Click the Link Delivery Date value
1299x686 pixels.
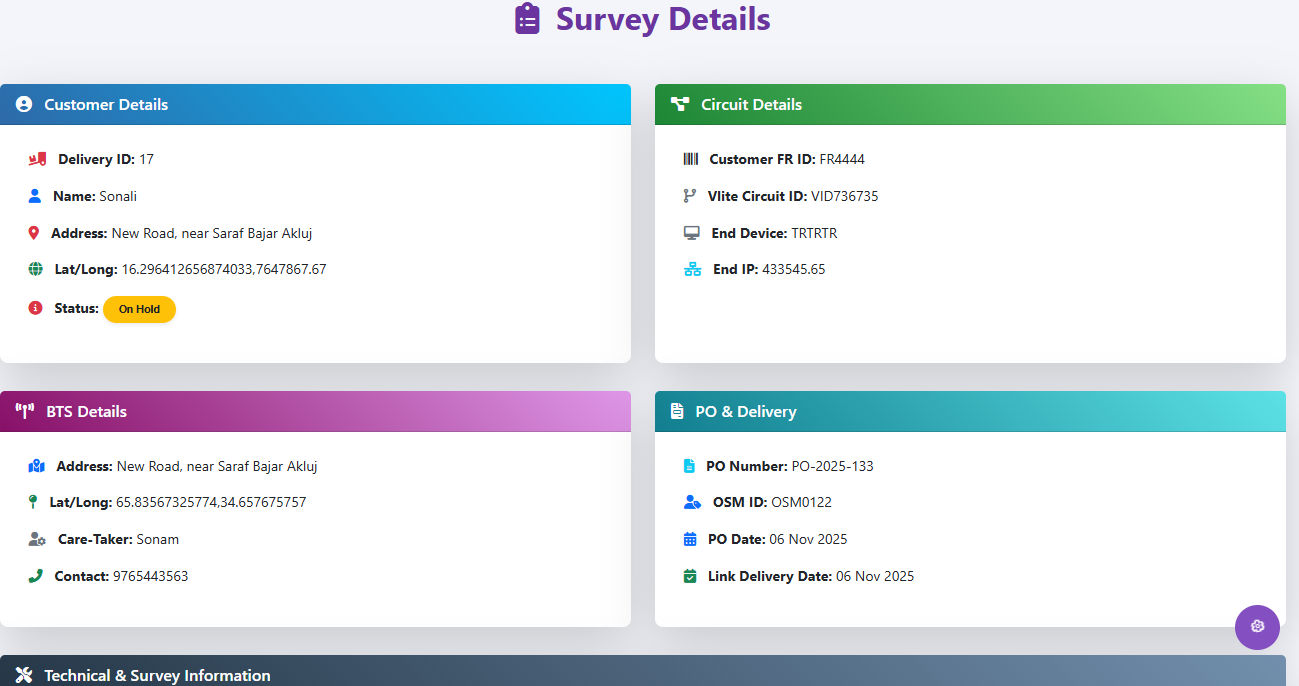(875, 576)
